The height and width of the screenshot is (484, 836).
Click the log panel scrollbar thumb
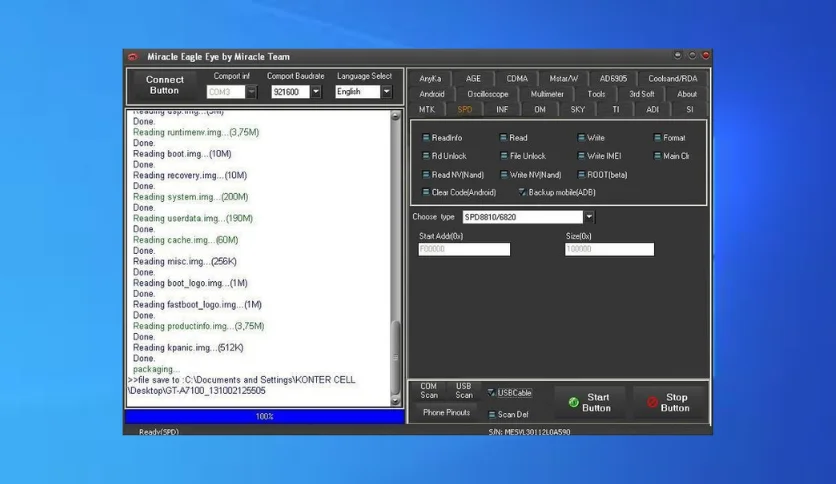(395, 357)
